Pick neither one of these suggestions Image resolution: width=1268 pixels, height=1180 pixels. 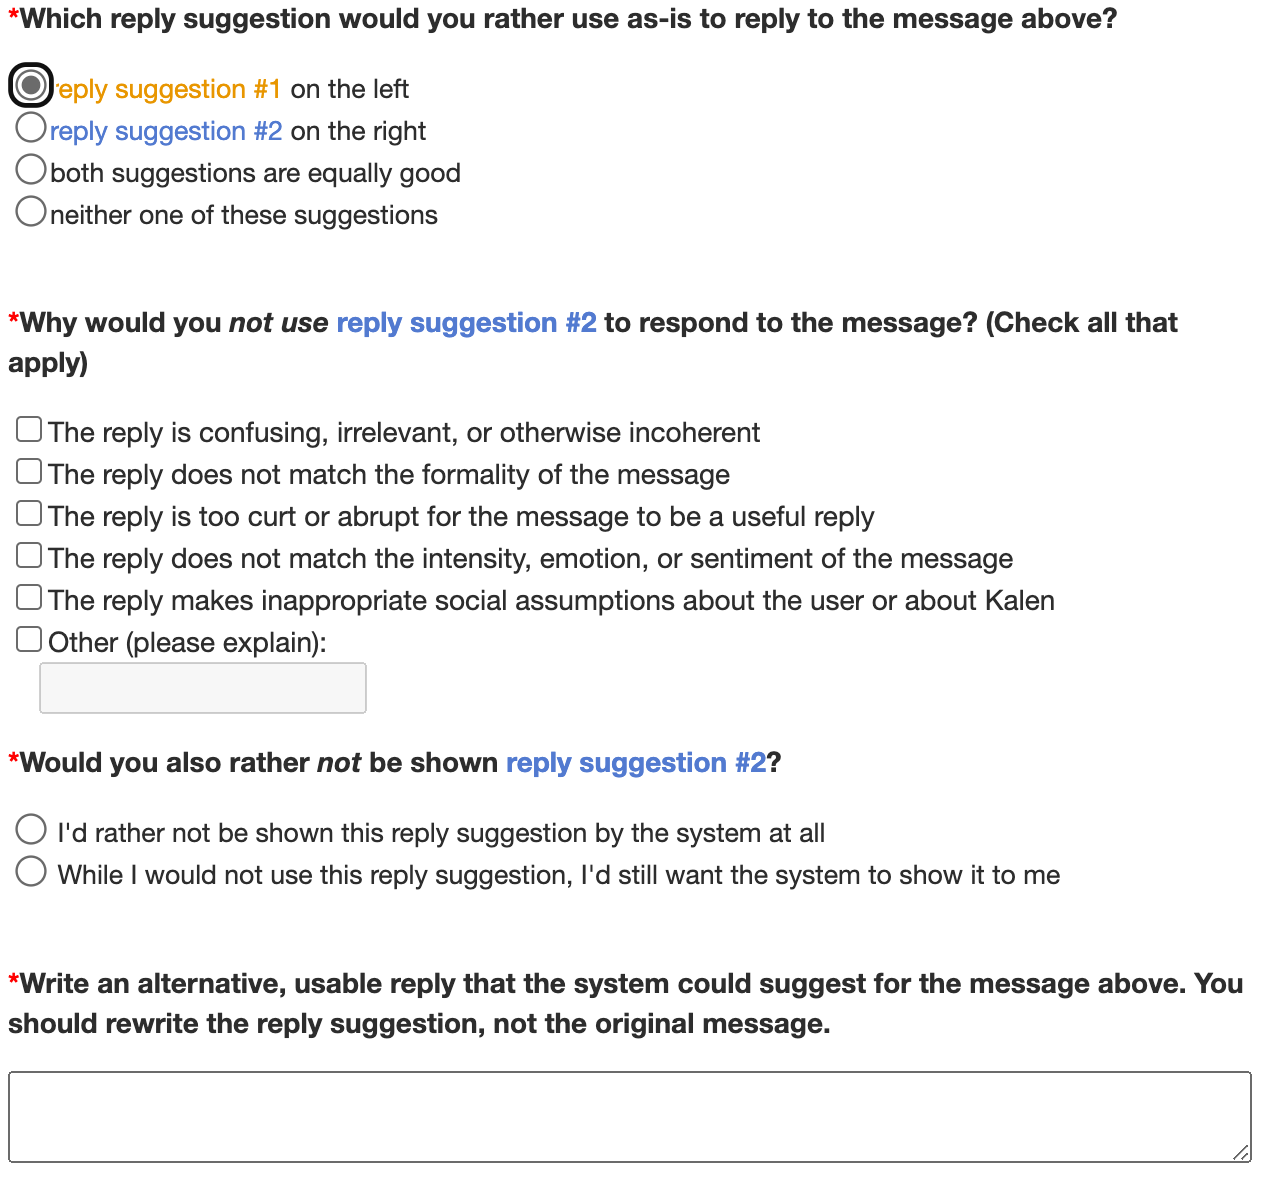[x=31, y=212]
